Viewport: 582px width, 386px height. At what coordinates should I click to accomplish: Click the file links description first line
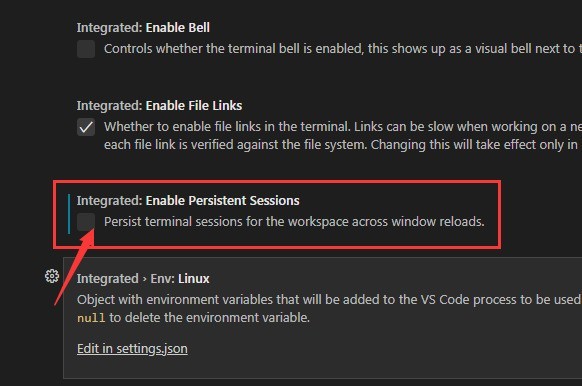(x=343, y=127)
